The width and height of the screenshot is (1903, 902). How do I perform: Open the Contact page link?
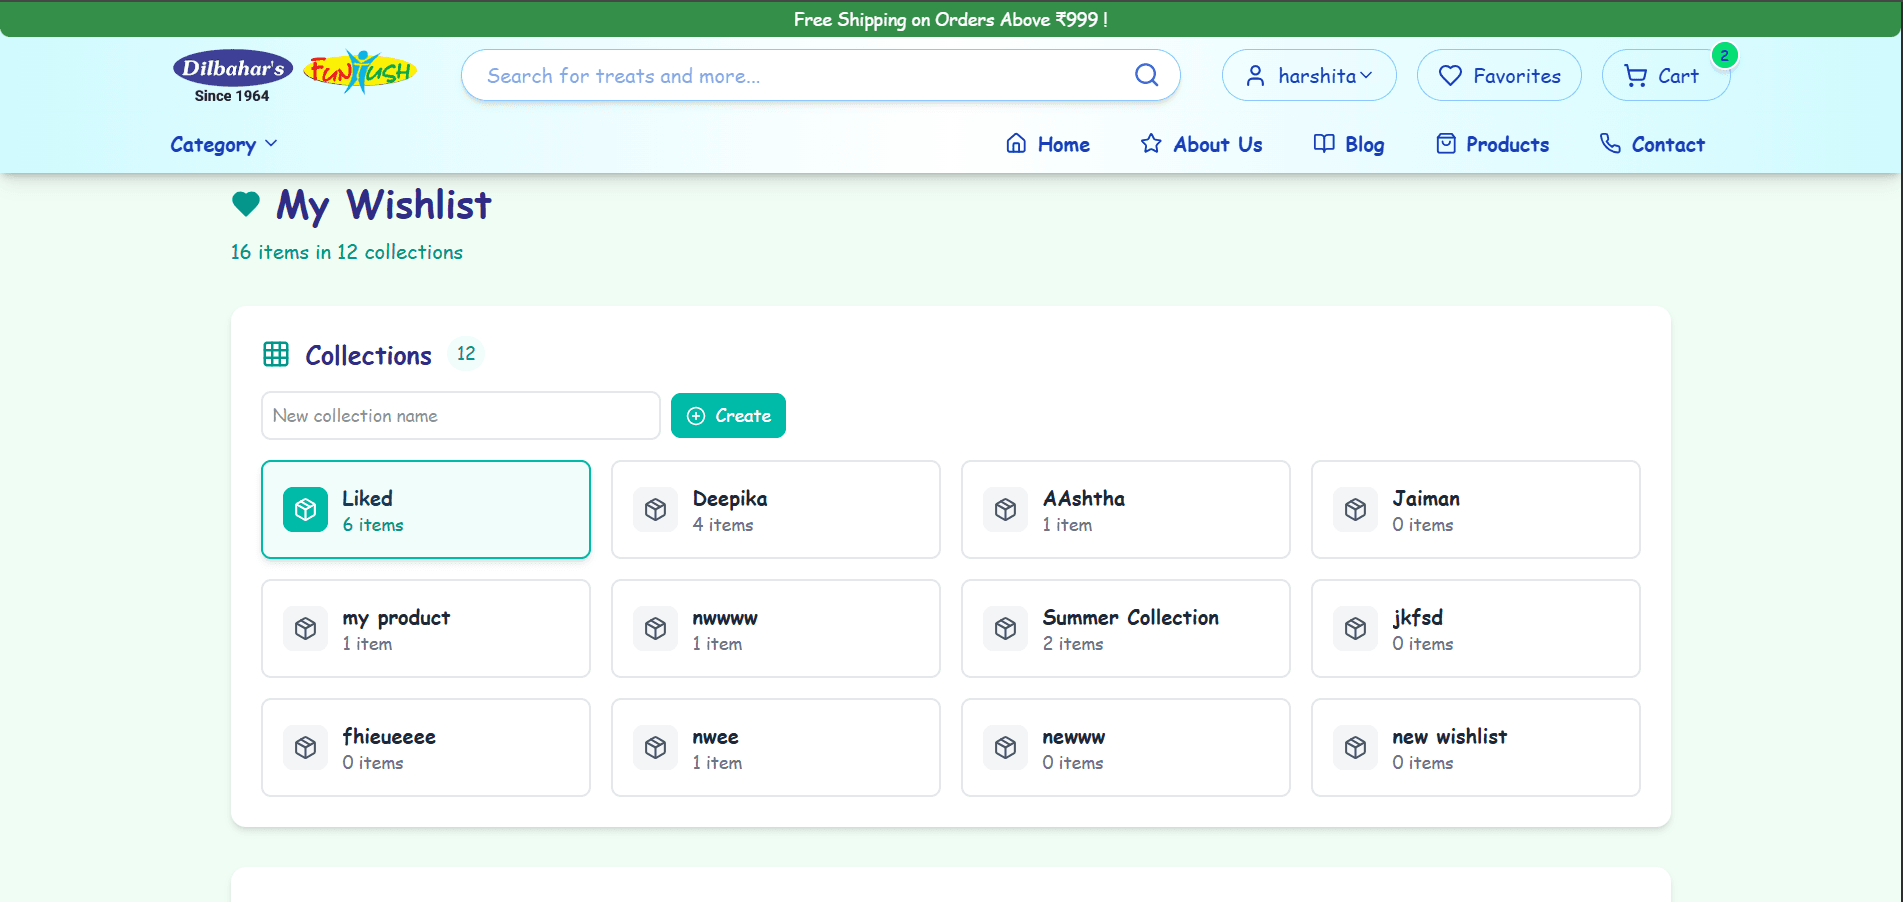[x=1652, y=144]
